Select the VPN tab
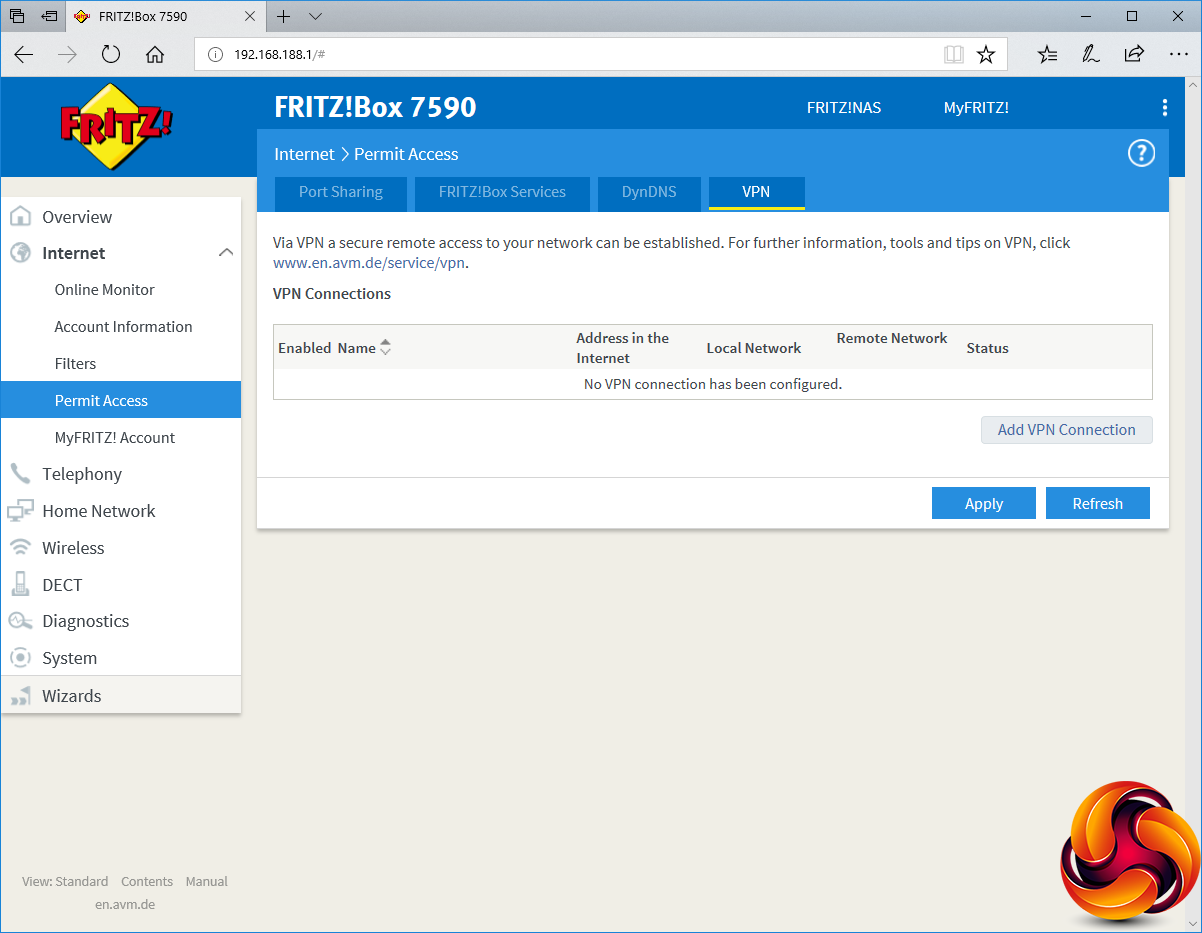 [x=756, y=192]
